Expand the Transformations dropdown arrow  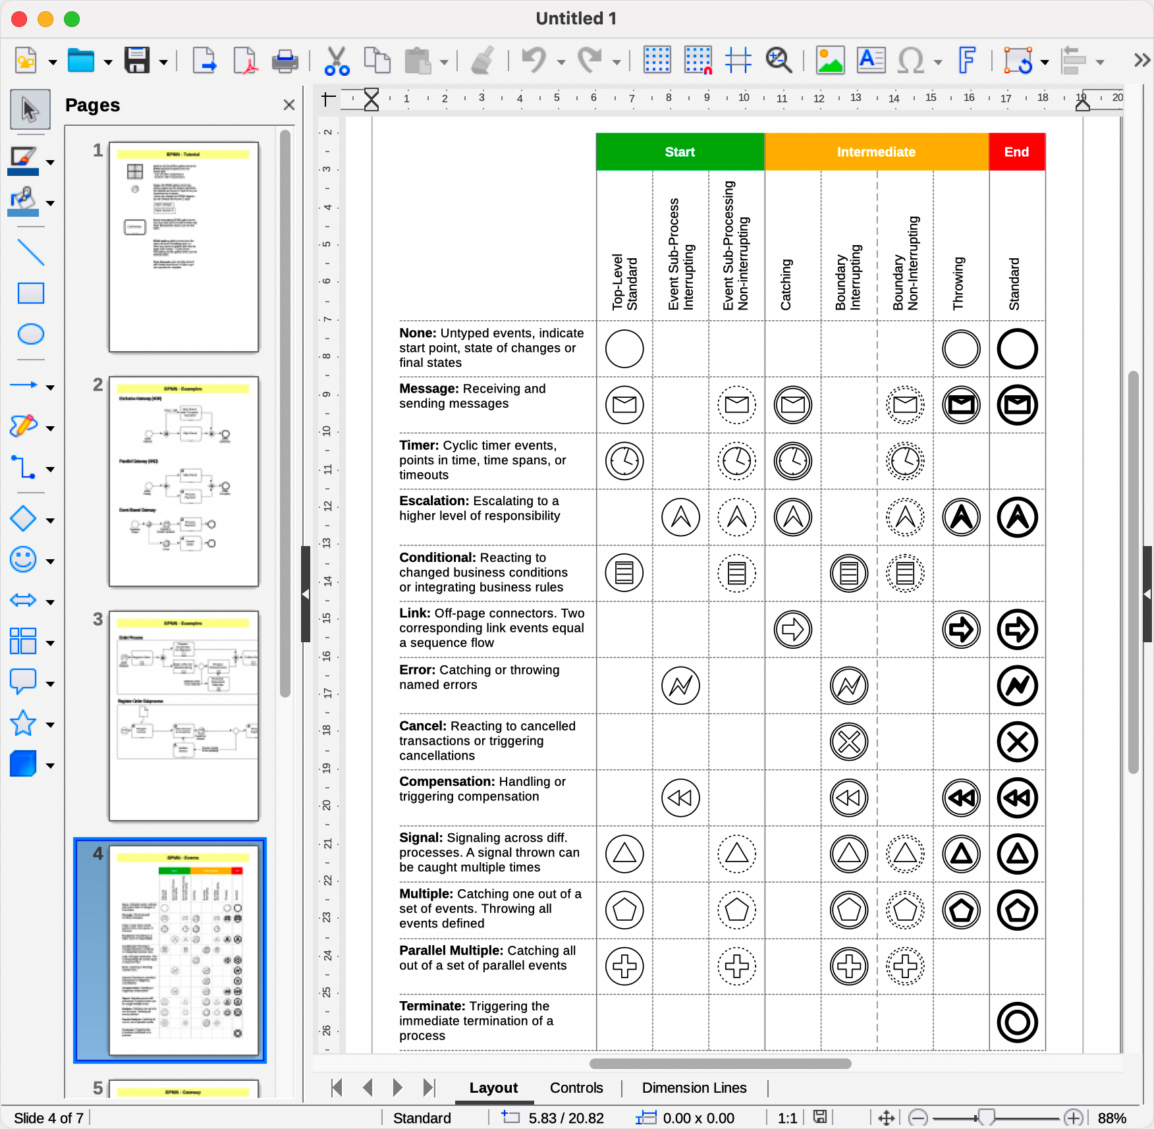point(1044,63)
